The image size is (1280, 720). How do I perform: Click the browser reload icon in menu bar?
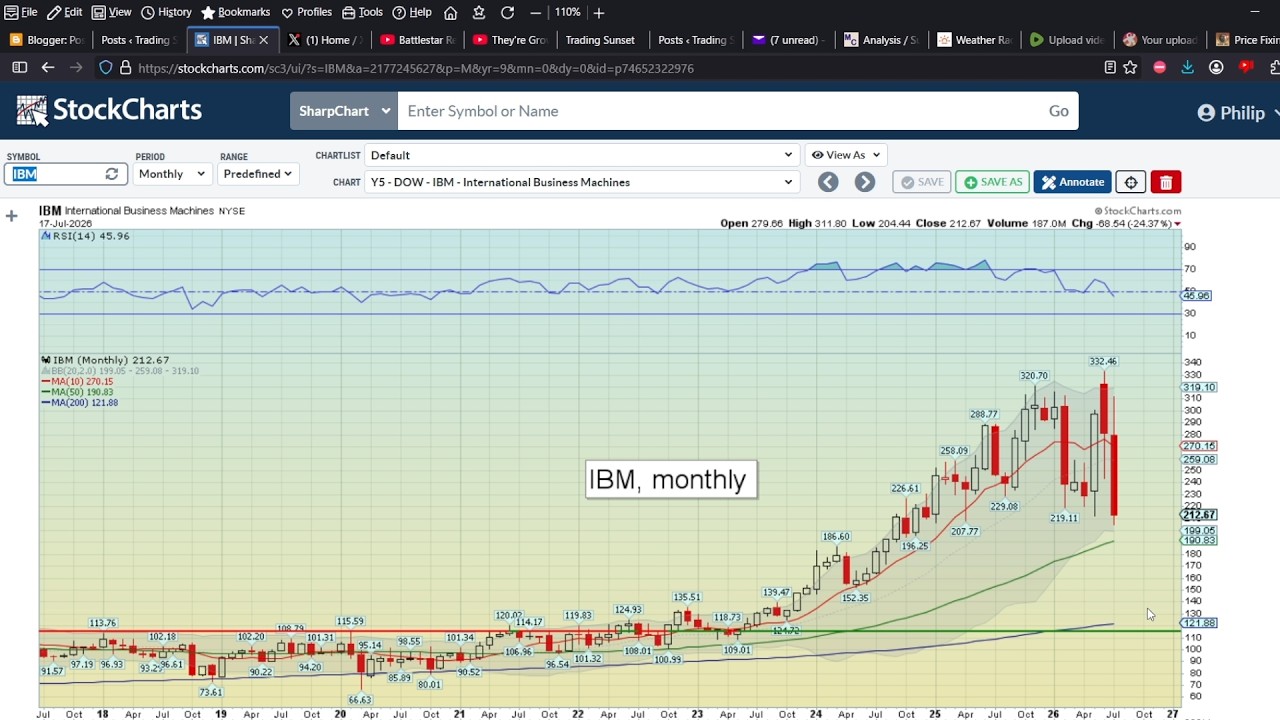507,12
